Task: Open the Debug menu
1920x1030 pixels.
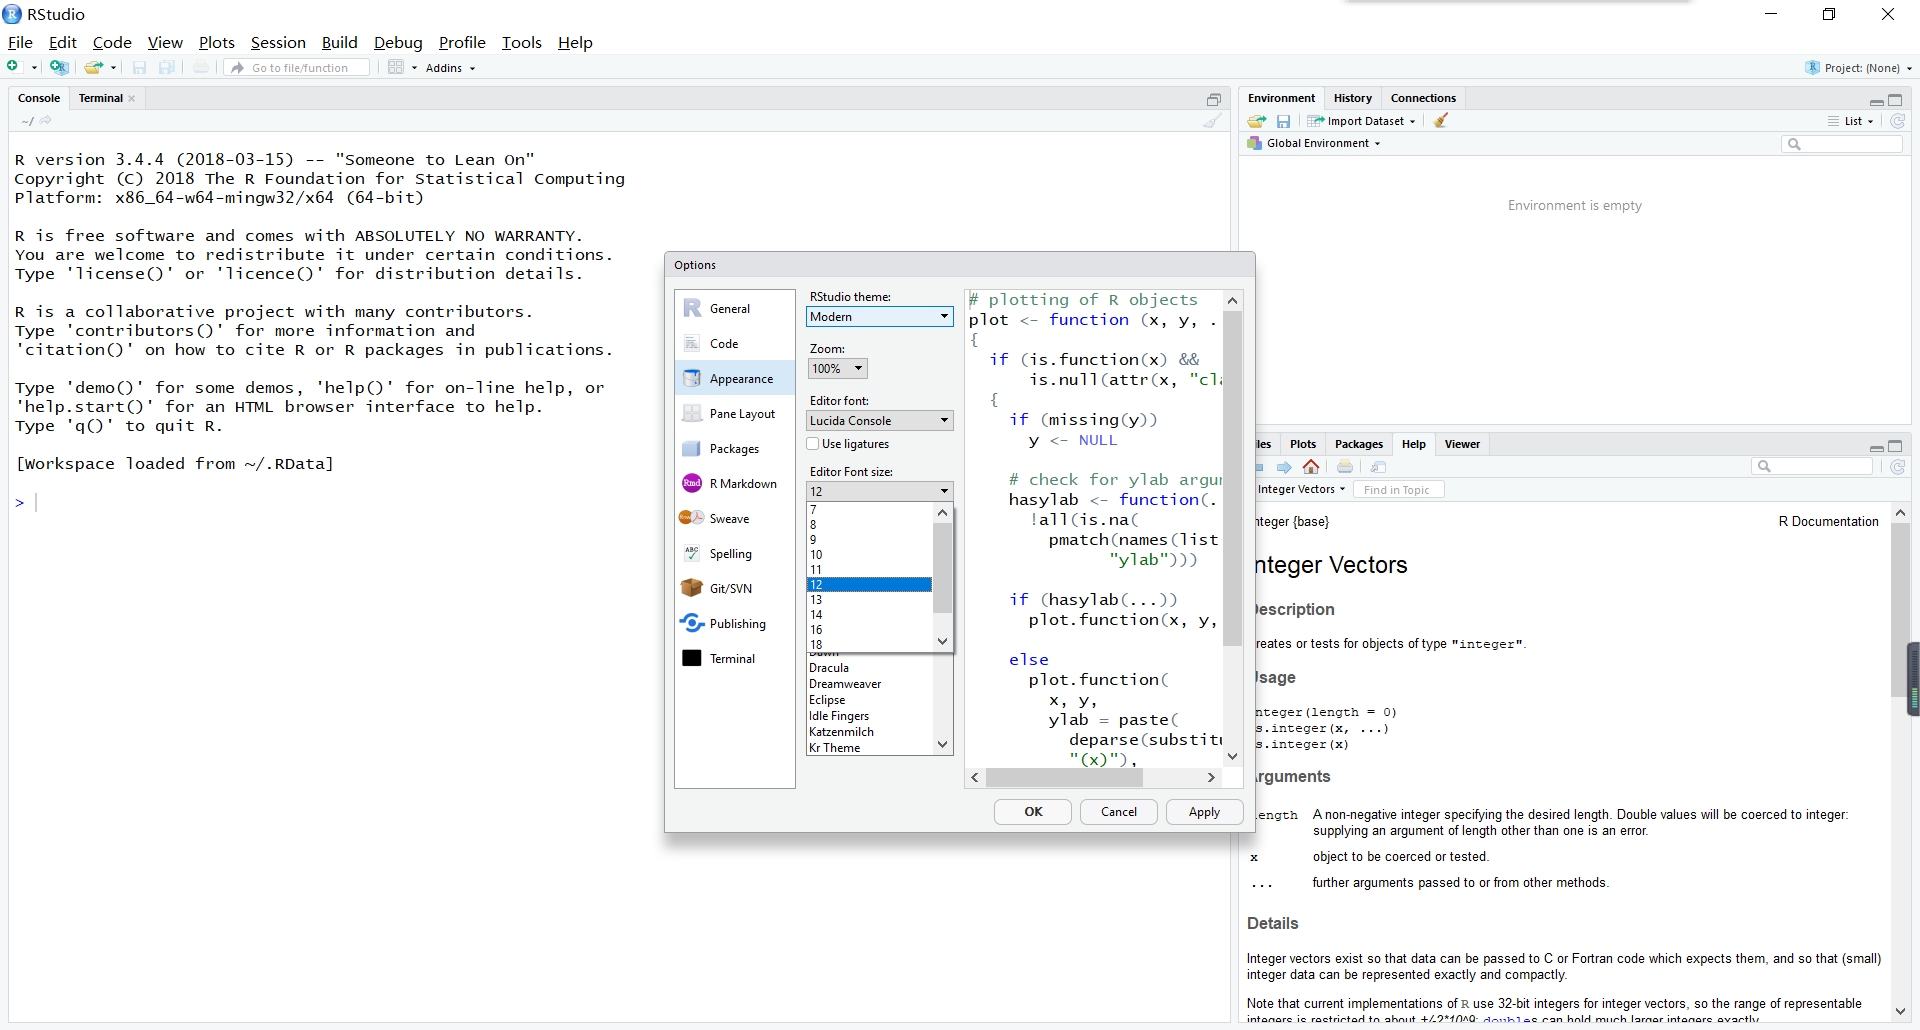Action: (398, 42)
